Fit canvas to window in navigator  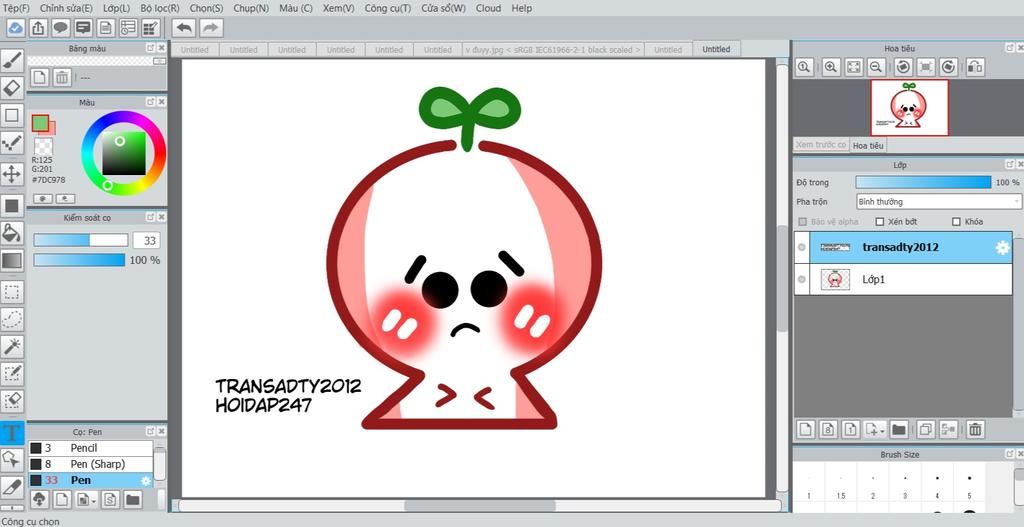coord(854,67)
